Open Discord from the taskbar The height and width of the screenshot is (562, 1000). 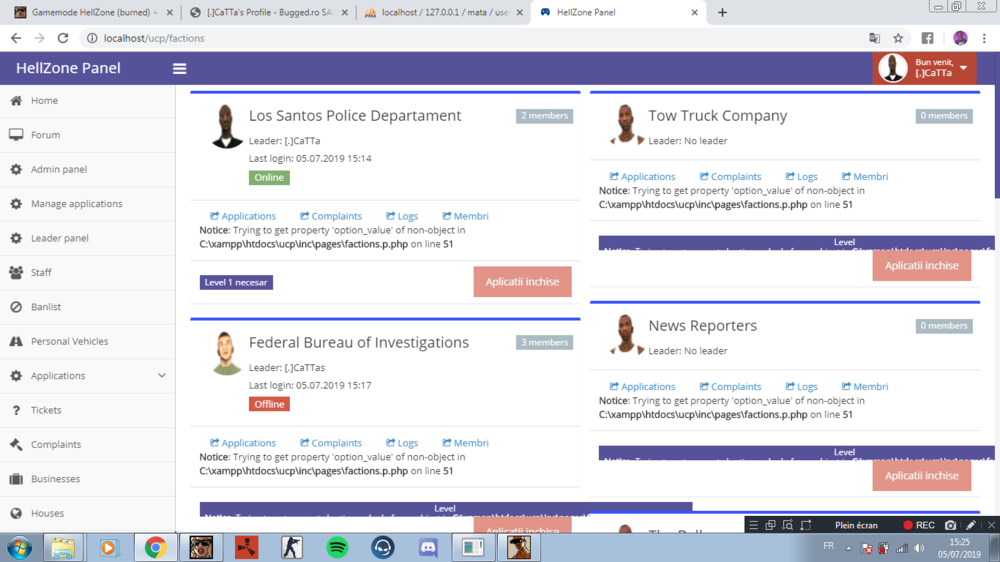428,548
